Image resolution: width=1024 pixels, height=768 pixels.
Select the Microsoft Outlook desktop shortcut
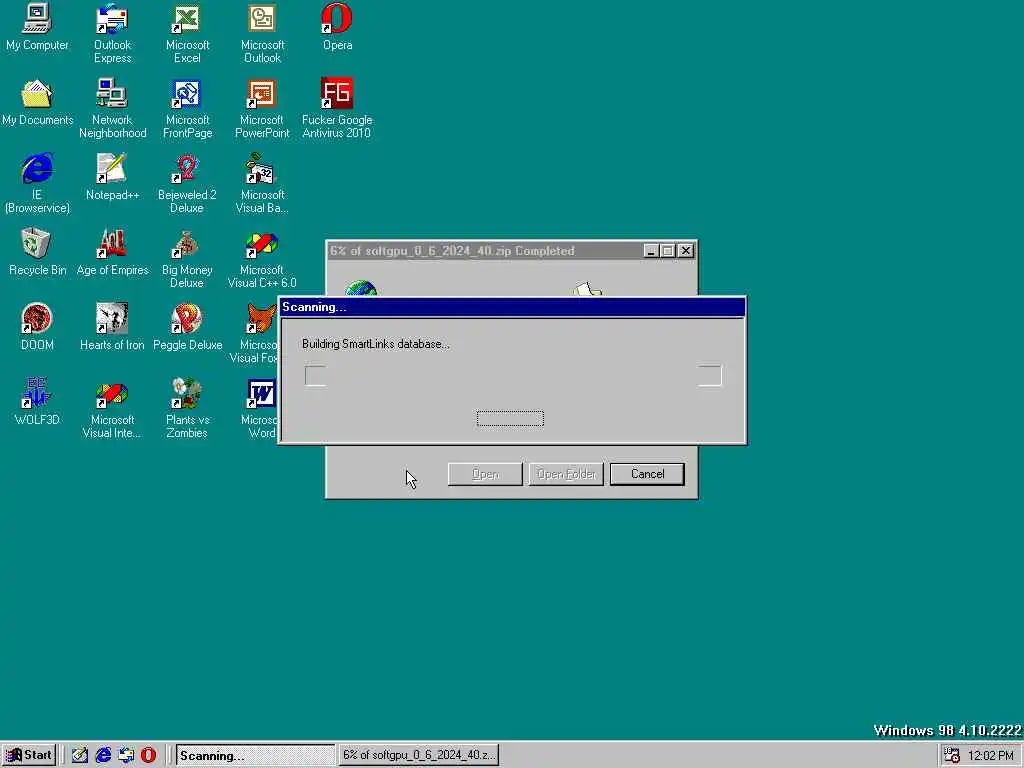click(x=262, y=34)
